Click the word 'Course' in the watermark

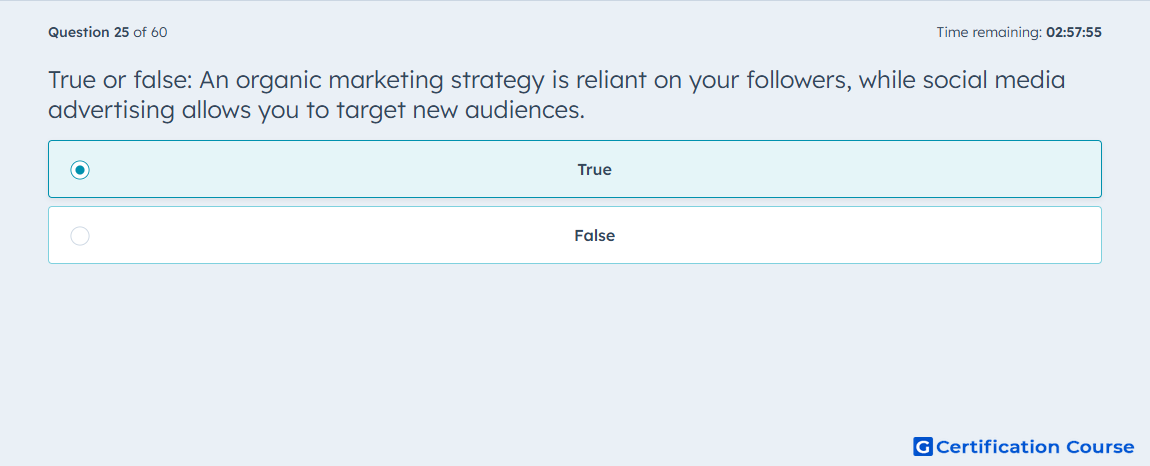click(x=1100, y=447)
